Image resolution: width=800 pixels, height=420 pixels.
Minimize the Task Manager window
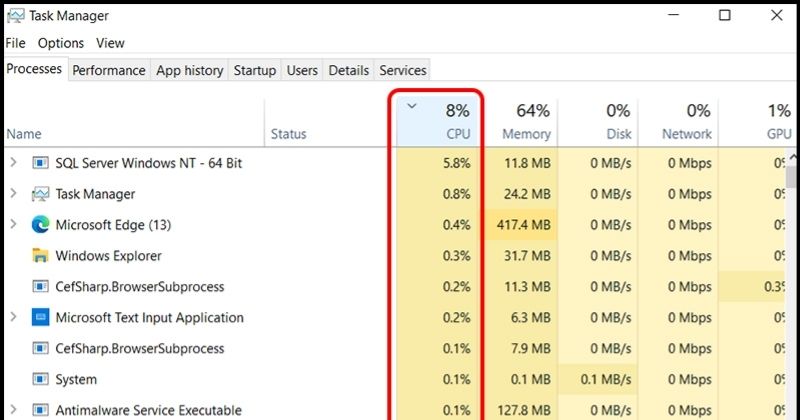pyautogui.click(x=673, y=15)
